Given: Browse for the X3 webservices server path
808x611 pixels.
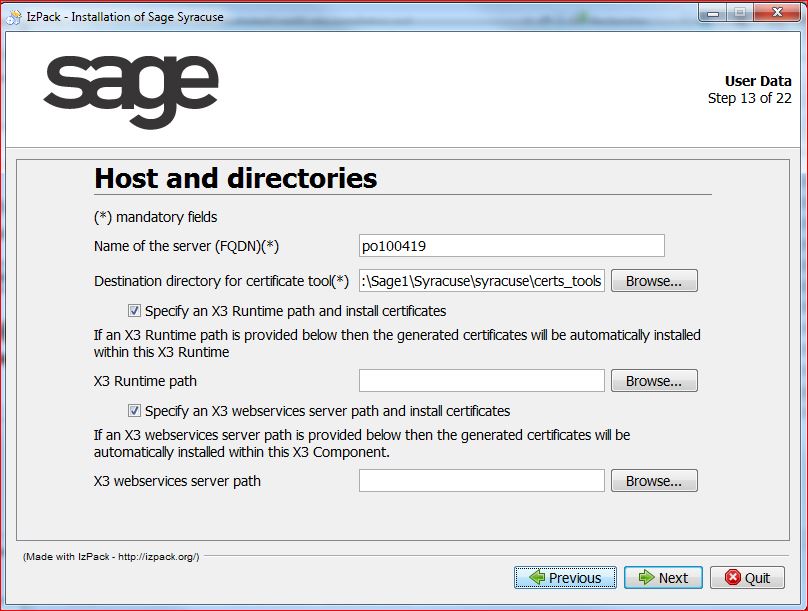Looking at the screenshot, I should (653, 481).
